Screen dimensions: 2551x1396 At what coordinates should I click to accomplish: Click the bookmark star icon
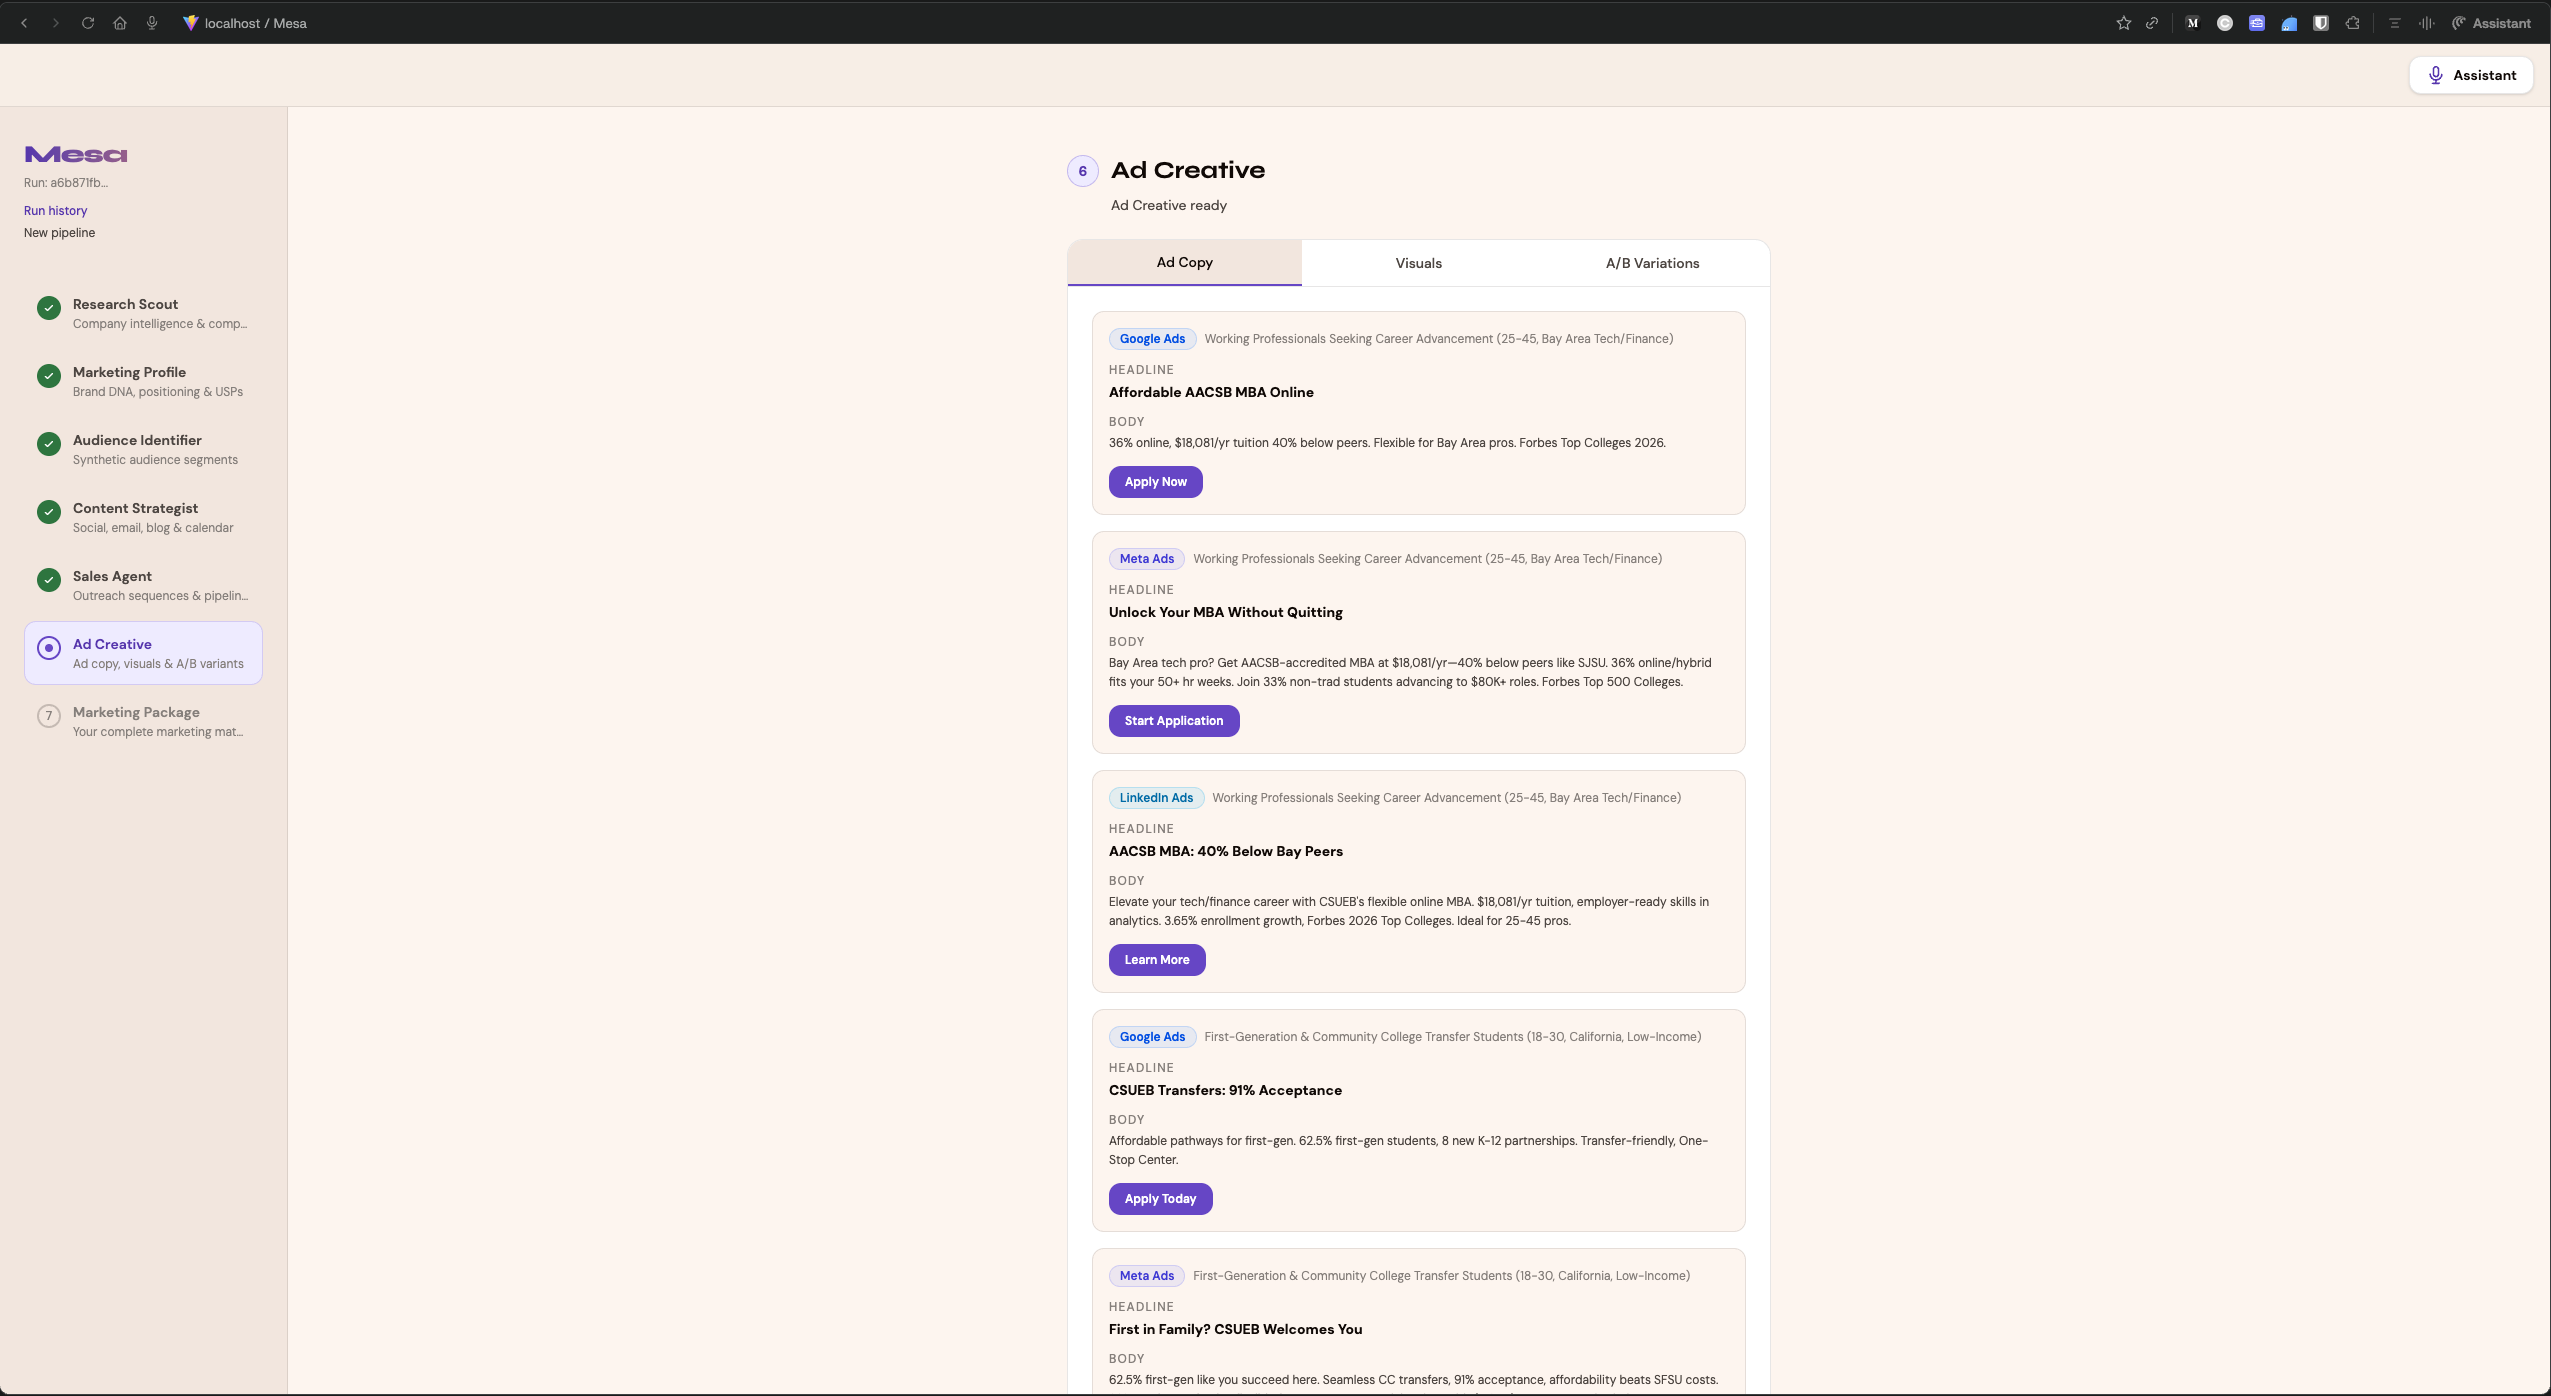(2123, 23)
